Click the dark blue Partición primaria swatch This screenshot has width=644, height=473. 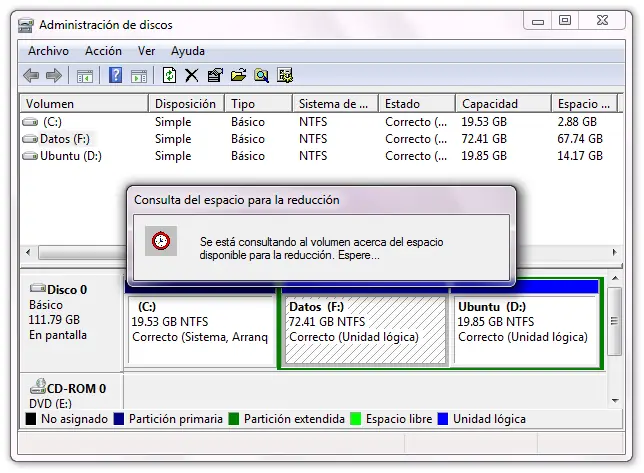tap(119, 419)
